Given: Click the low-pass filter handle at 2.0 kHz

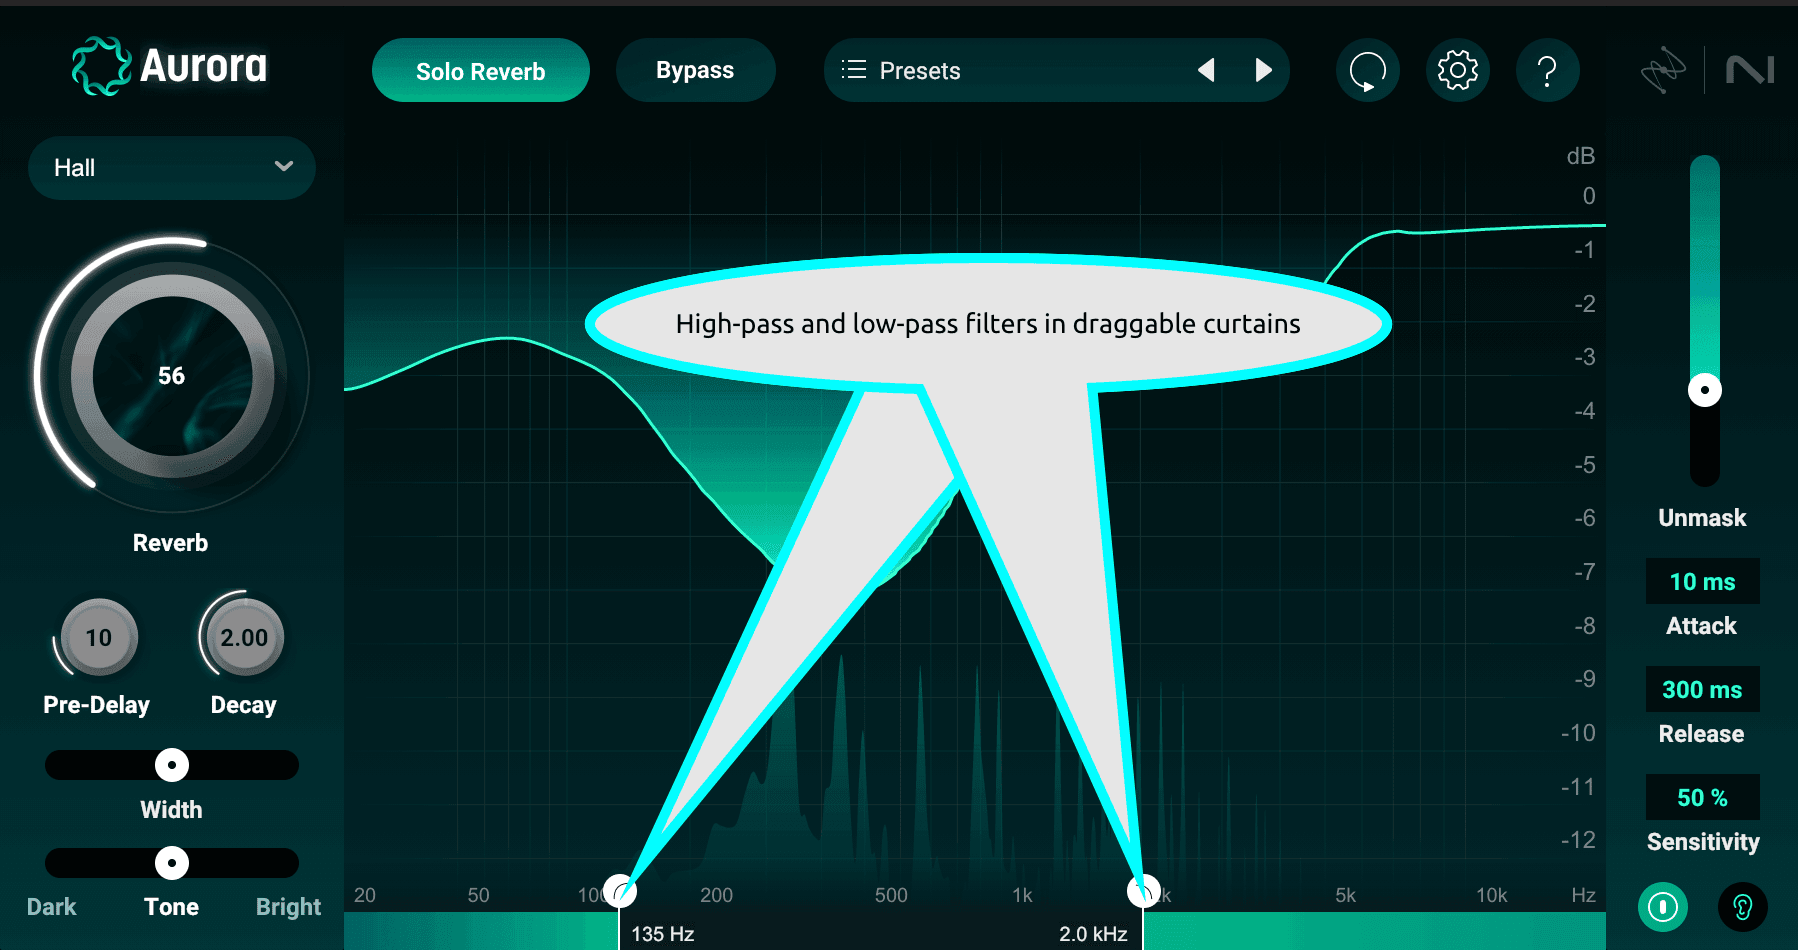Looking at the screenshot, I should (x=1143, y=890).
